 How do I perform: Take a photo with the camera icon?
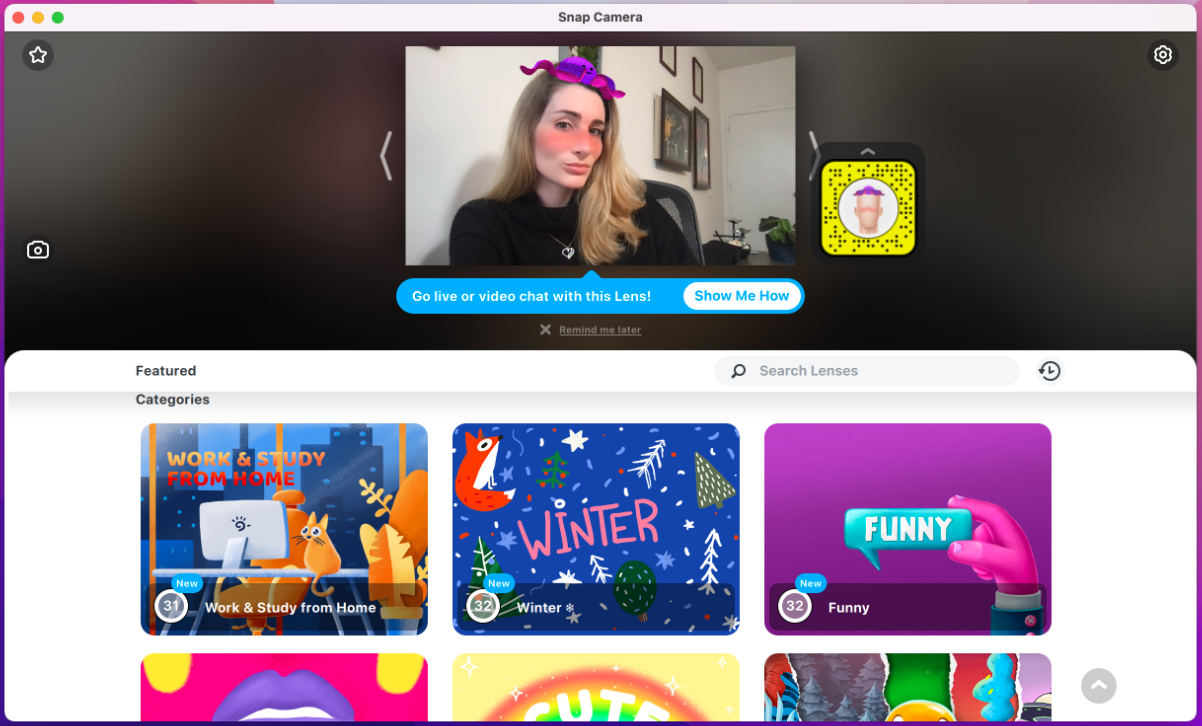coord(38,249)
